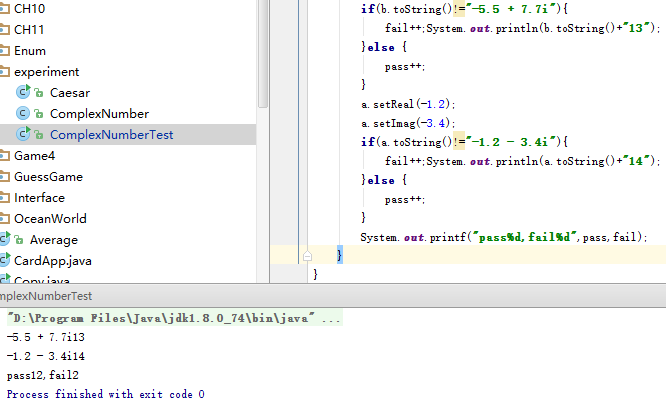Select the Enum folder
666x408 pixels.
(30, 51)
